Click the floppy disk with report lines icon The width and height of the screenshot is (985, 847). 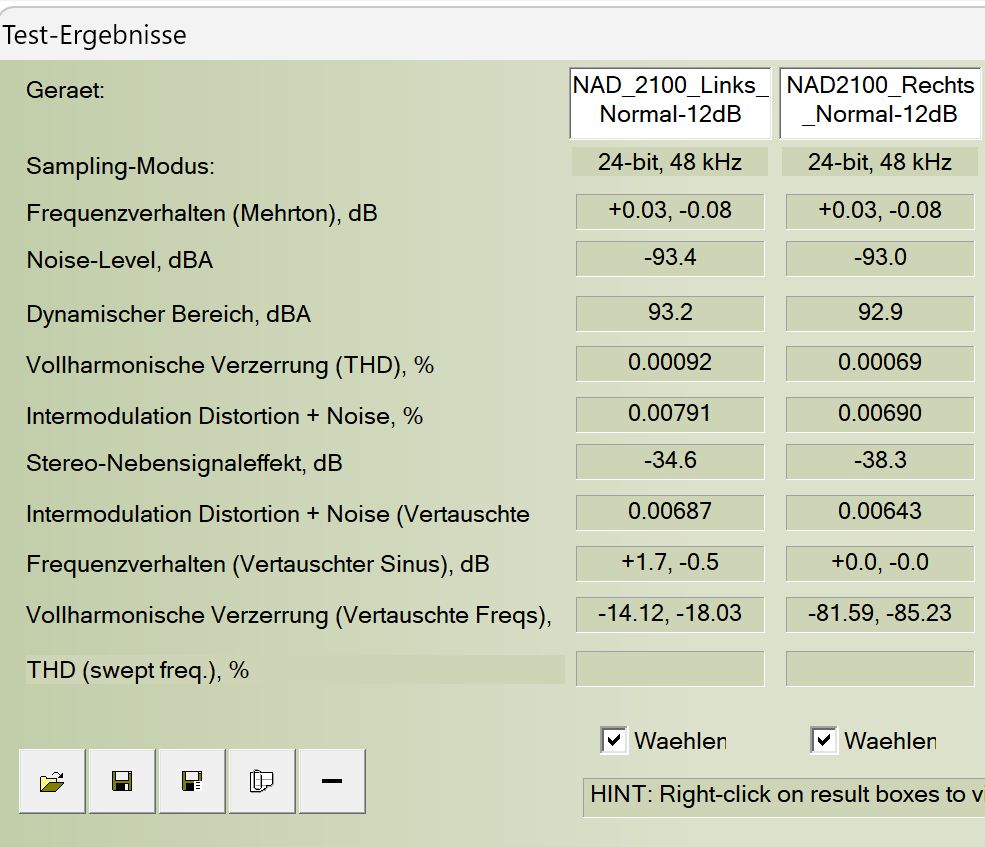pos(192,782)
